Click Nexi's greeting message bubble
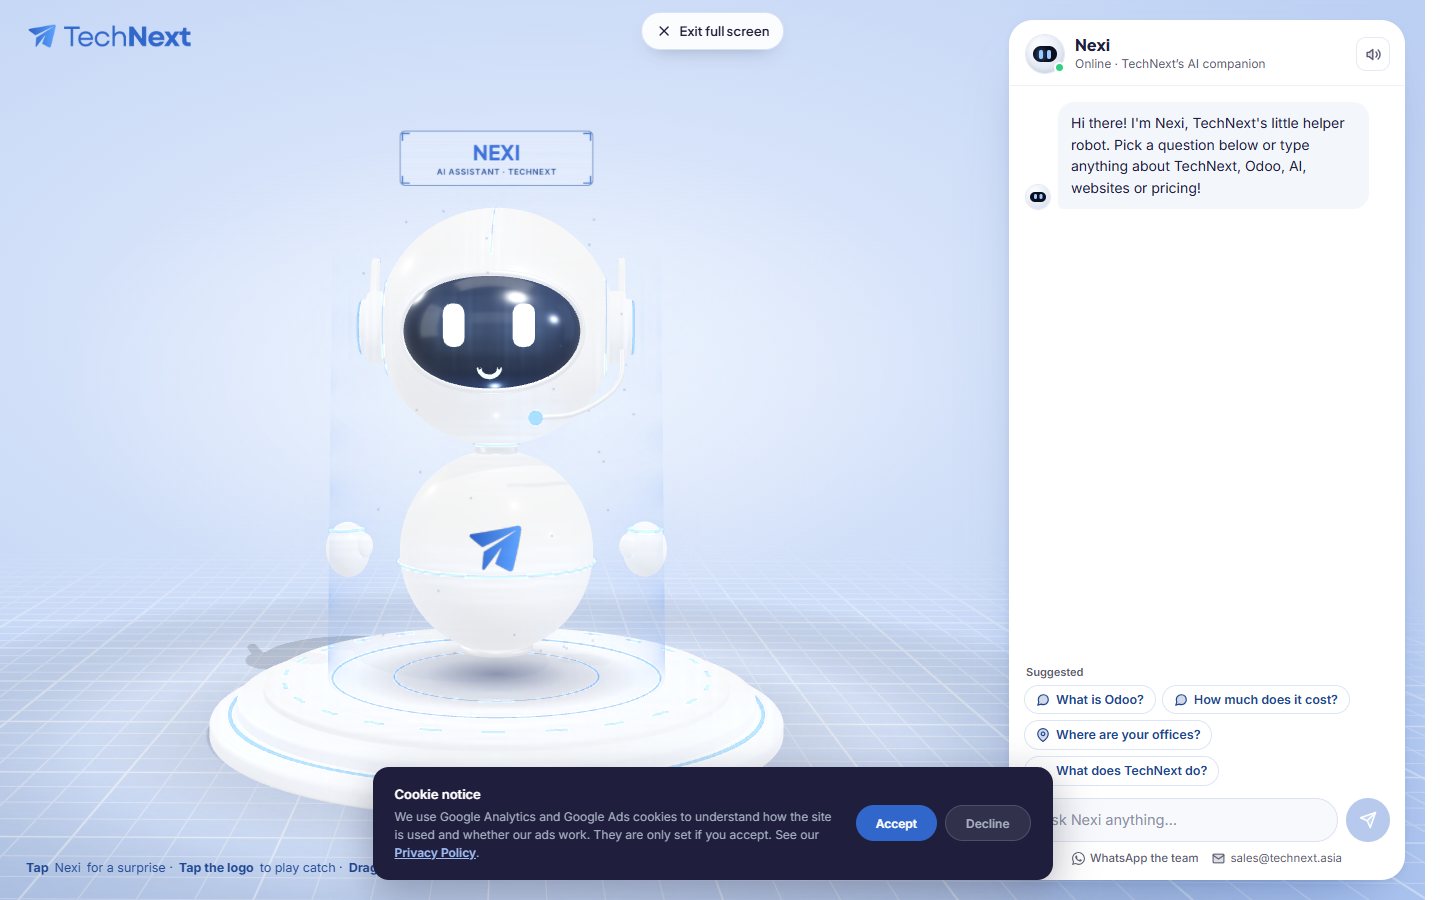The height and width of the screenshot is (900, 1440). 1213,156
